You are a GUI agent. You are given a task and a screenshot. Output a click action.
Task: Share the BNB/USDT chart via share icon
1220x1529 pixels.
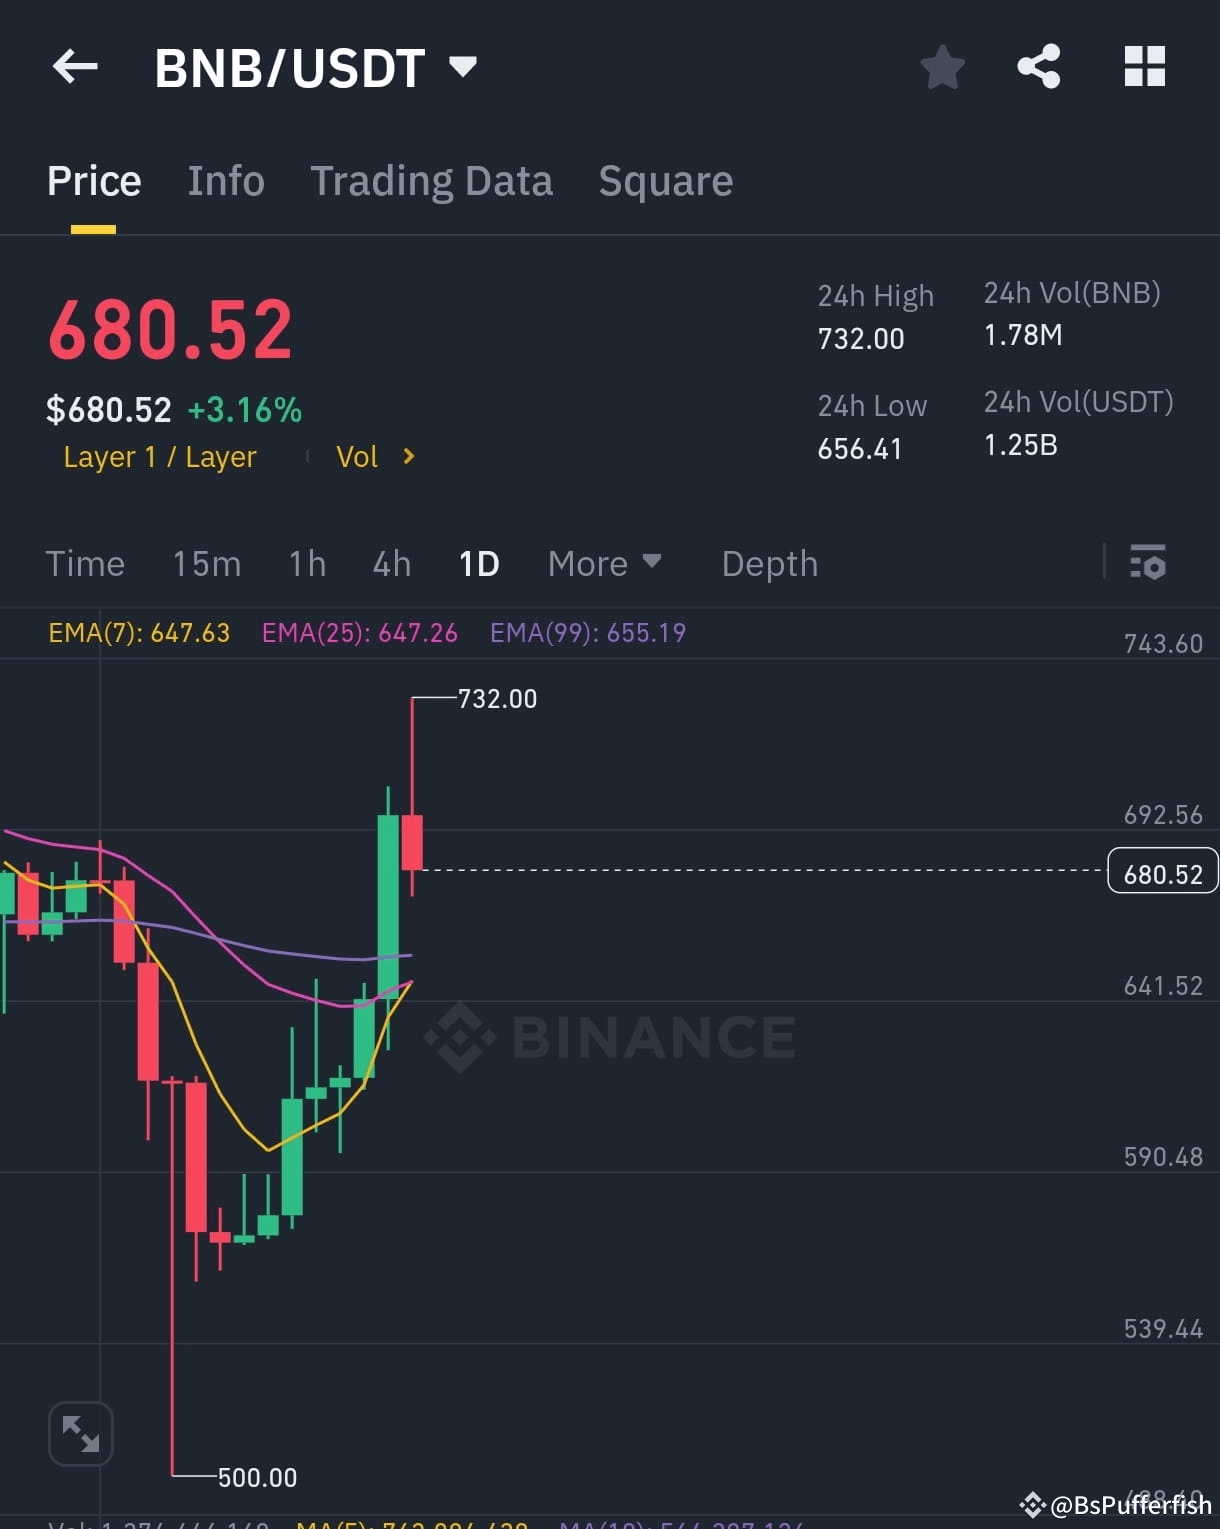[x=1040, y=66]
